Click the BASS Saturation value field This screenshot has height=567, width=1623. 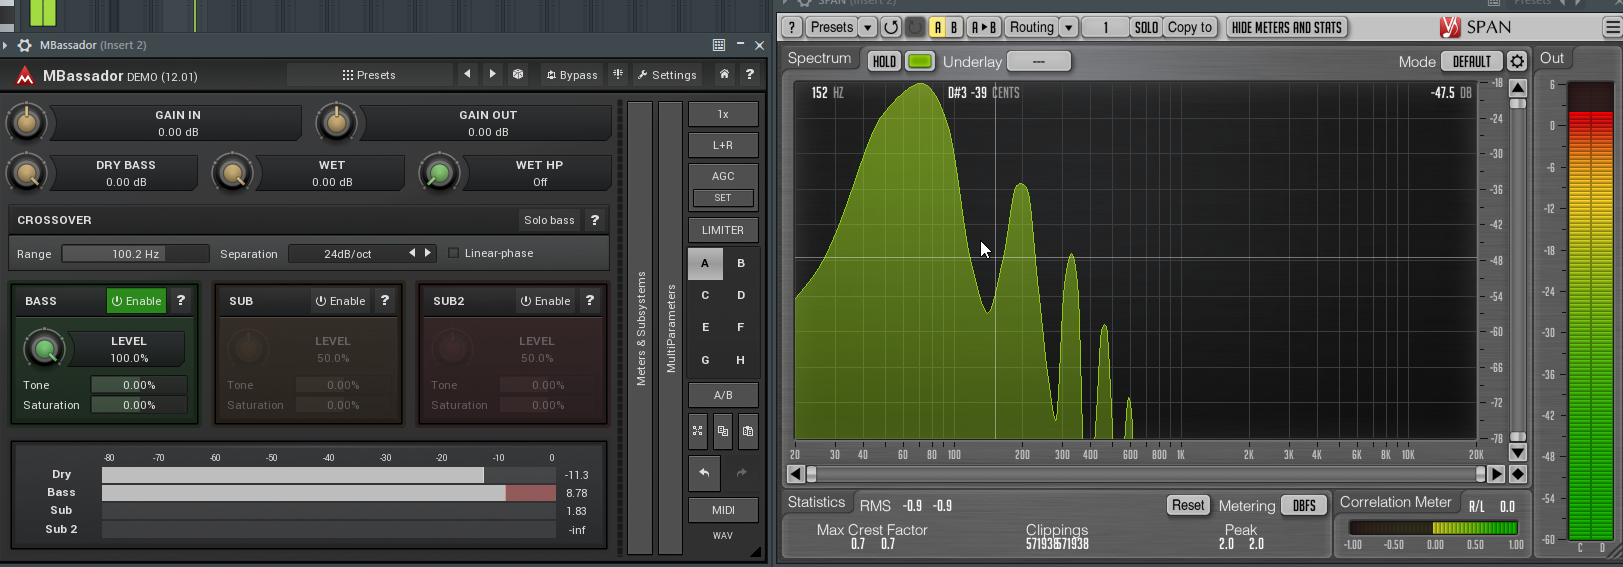point(139,405)
